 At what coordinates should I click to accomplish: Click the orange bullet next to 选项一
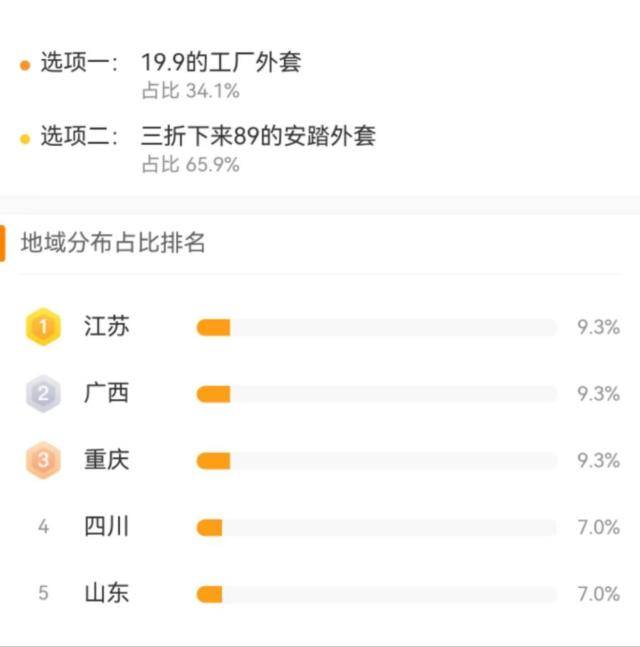coord(25,65)
